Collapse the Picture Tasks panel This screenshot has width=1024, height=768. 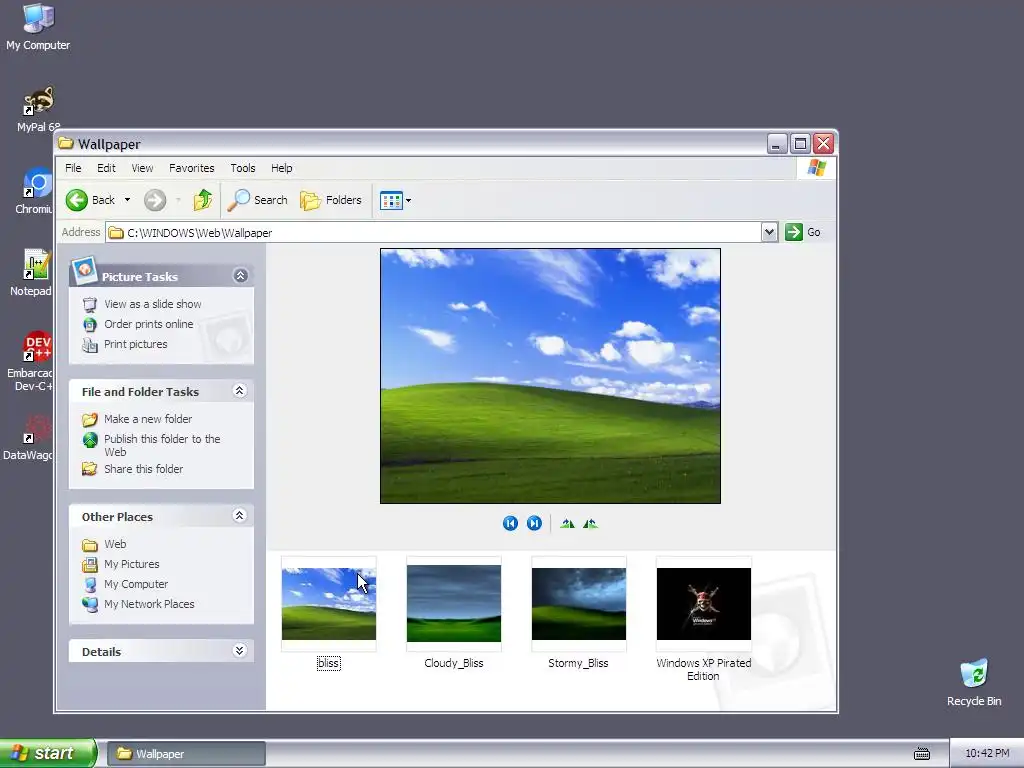click(x=240, y=276)
